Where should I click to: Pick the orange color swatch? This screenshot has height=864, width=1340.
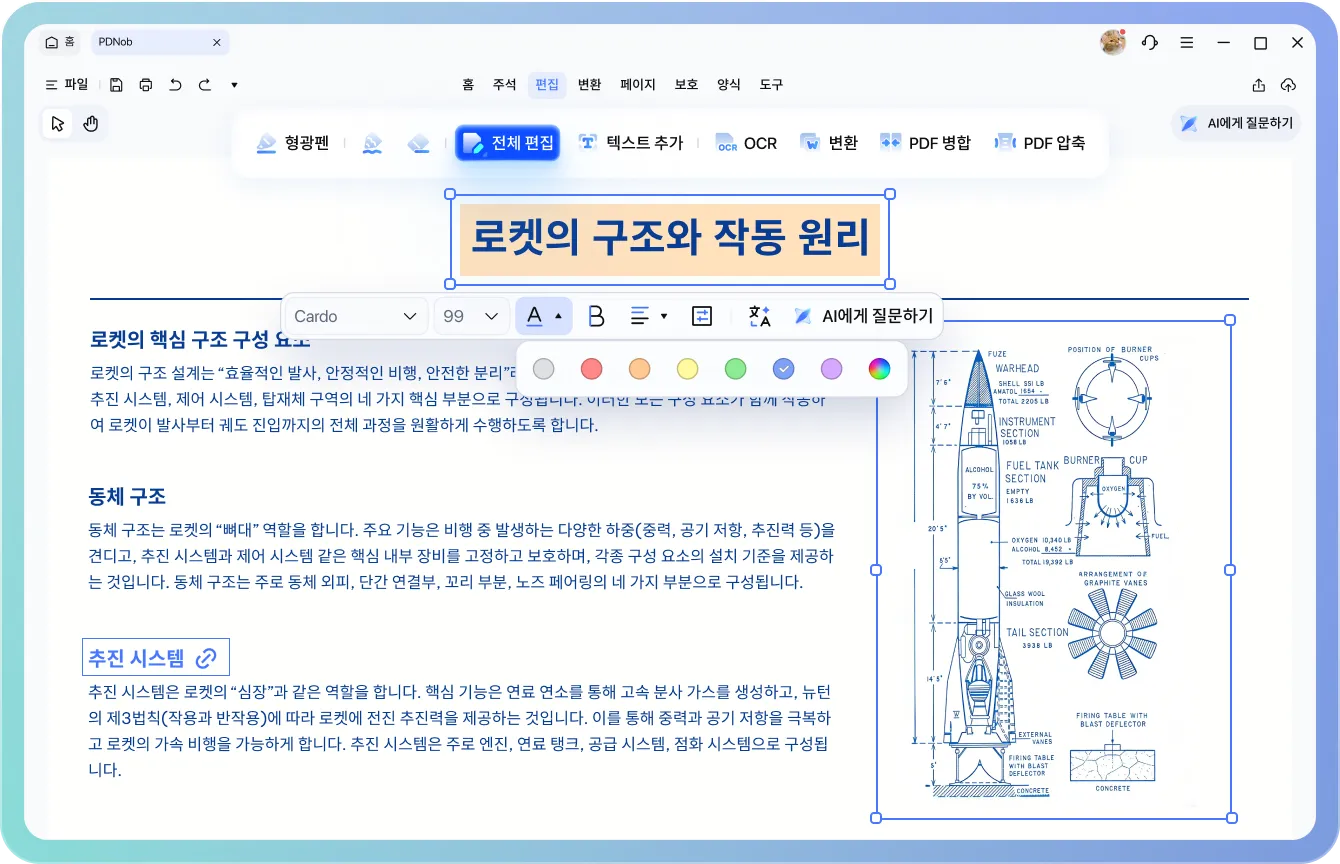tap(639, 369)
